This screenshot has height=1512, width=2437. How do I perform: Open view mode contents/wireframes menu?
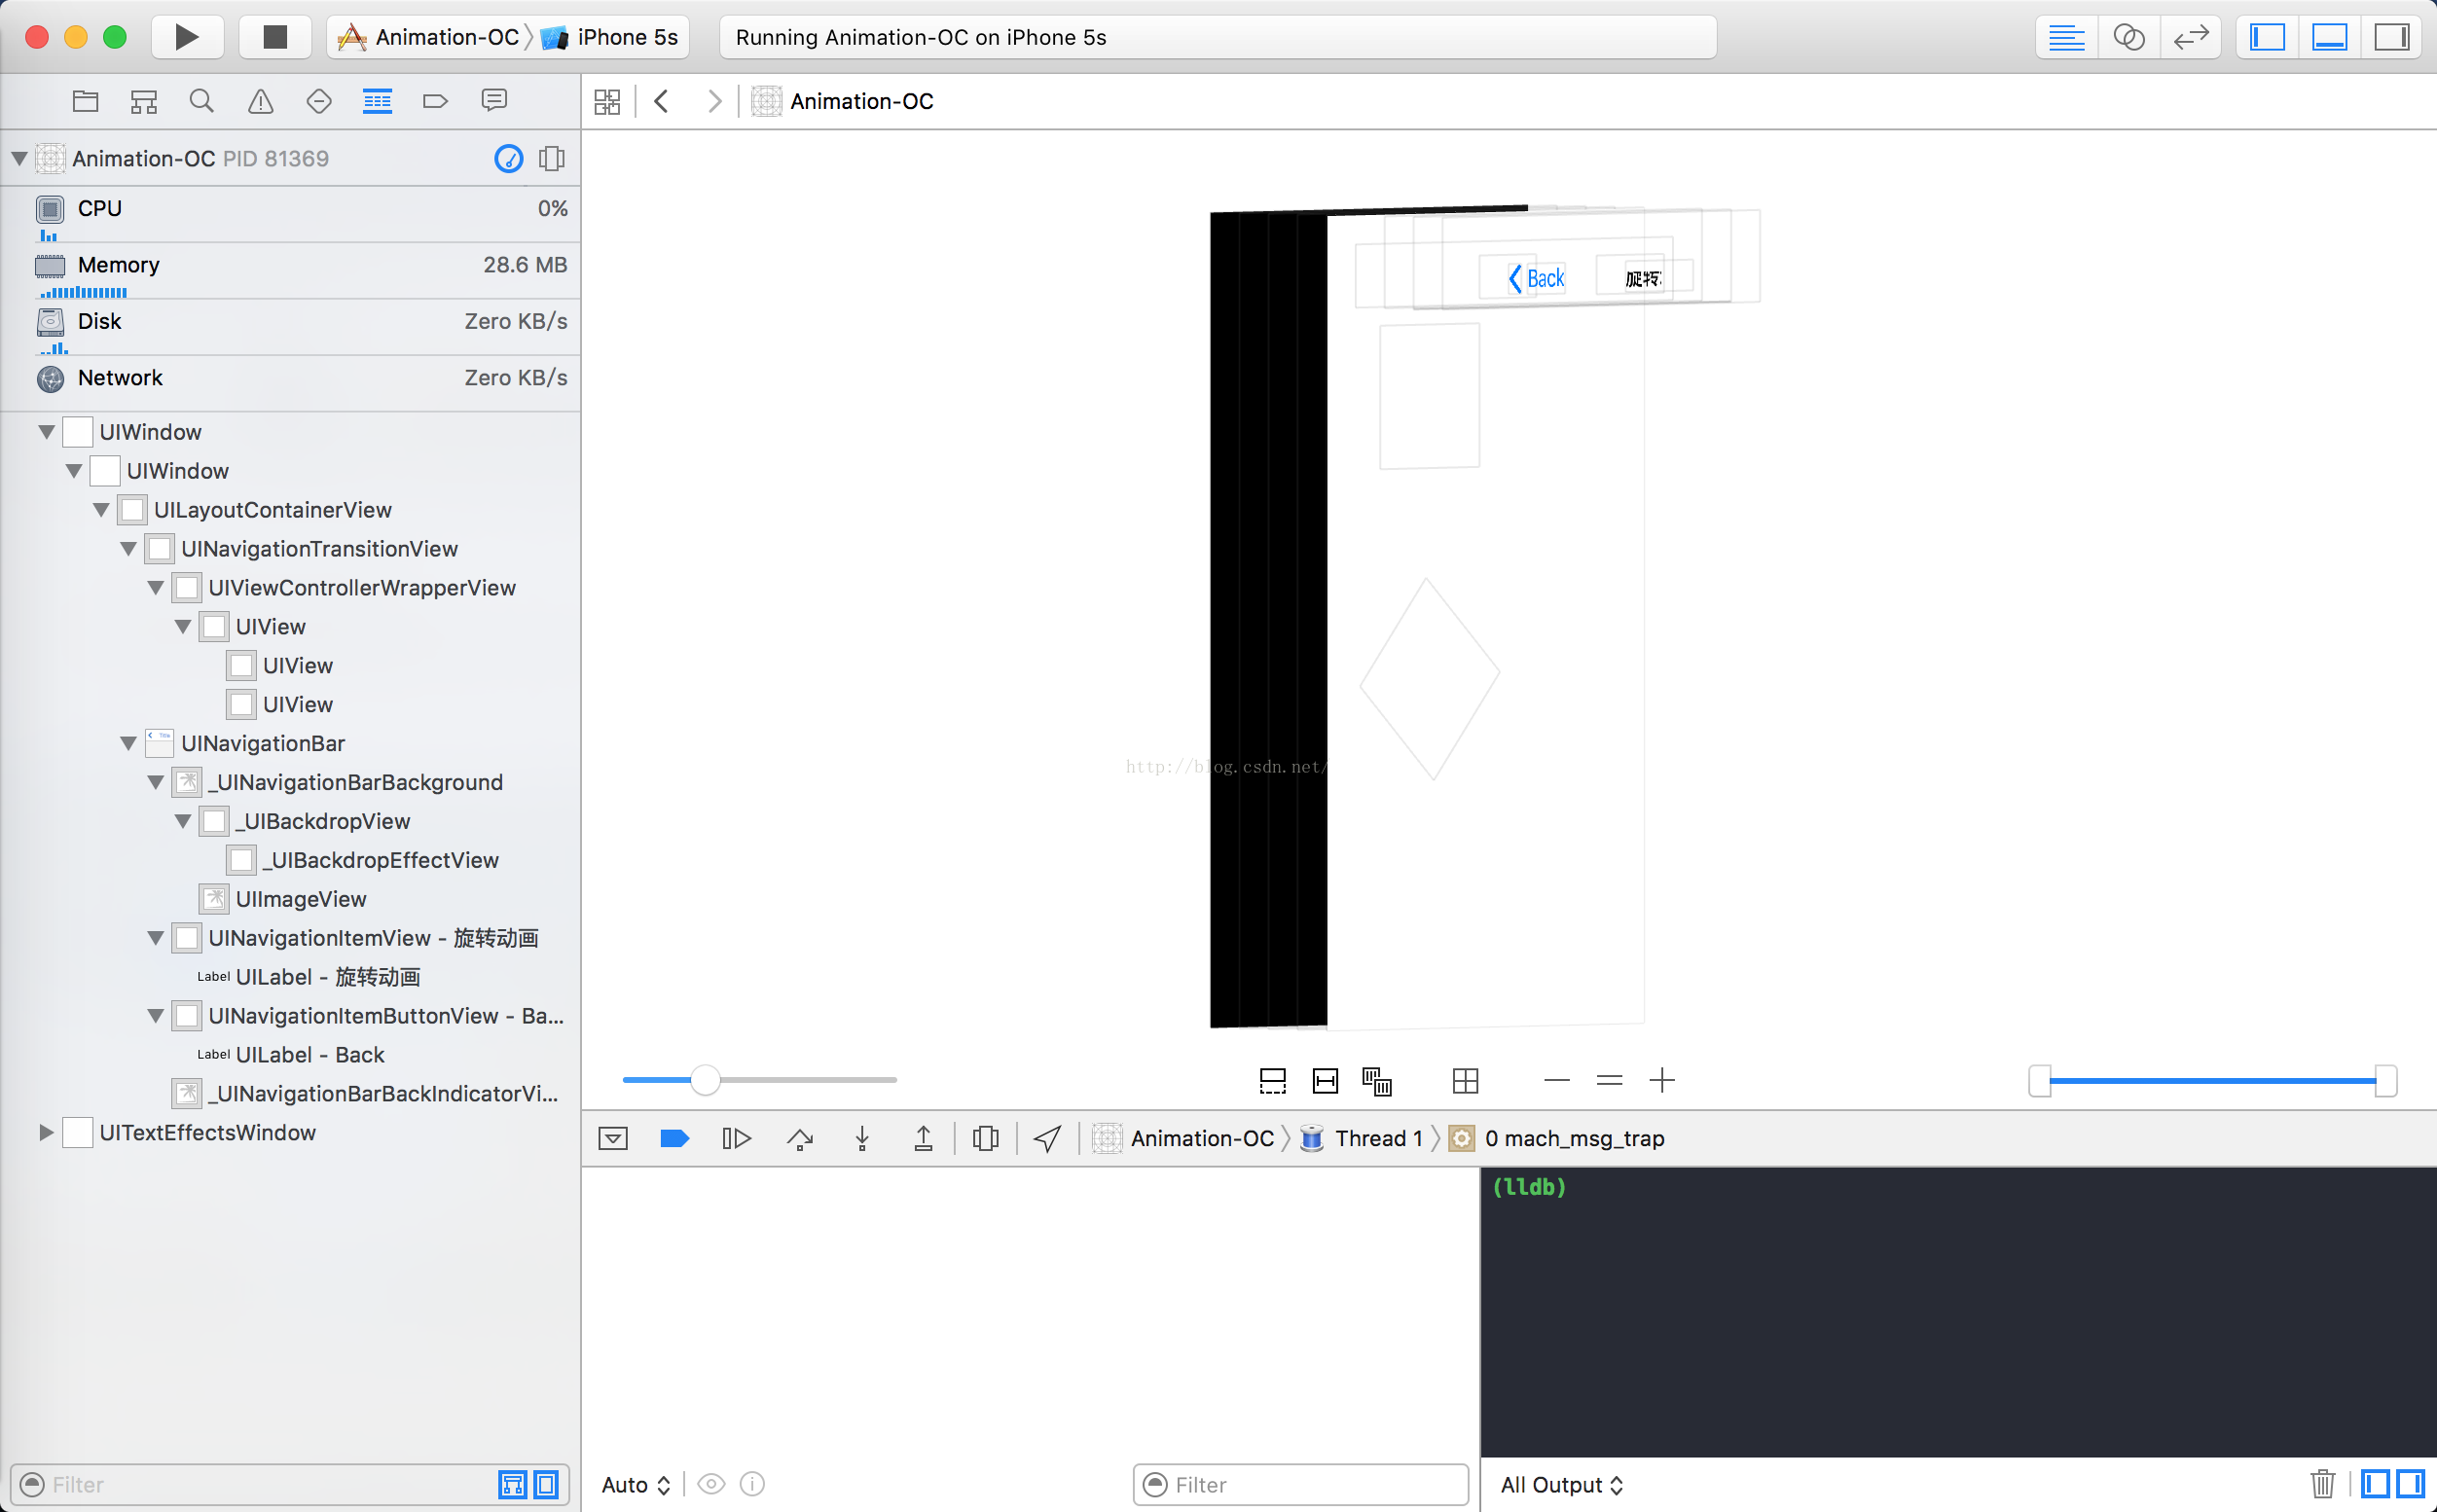coord(1377,1081)
